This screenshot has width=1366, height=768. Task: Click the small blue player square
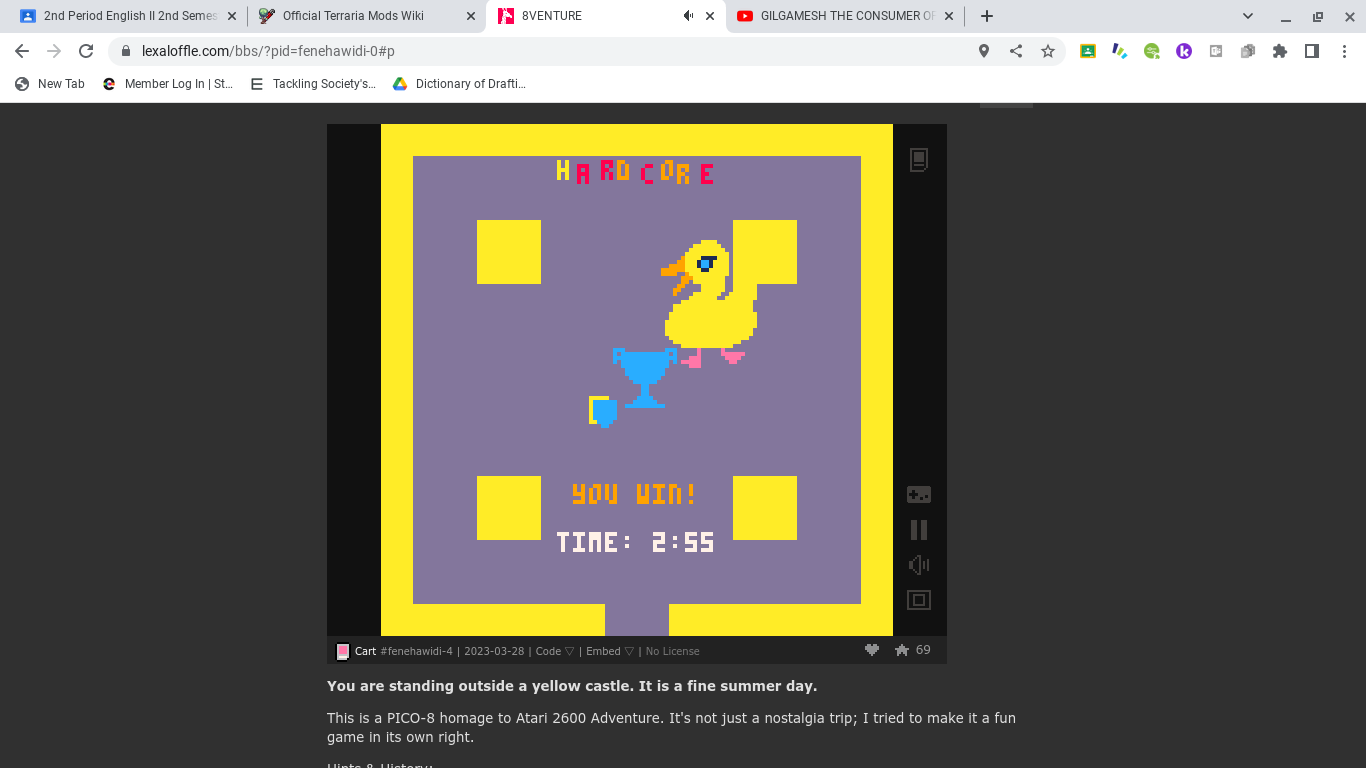603,411
